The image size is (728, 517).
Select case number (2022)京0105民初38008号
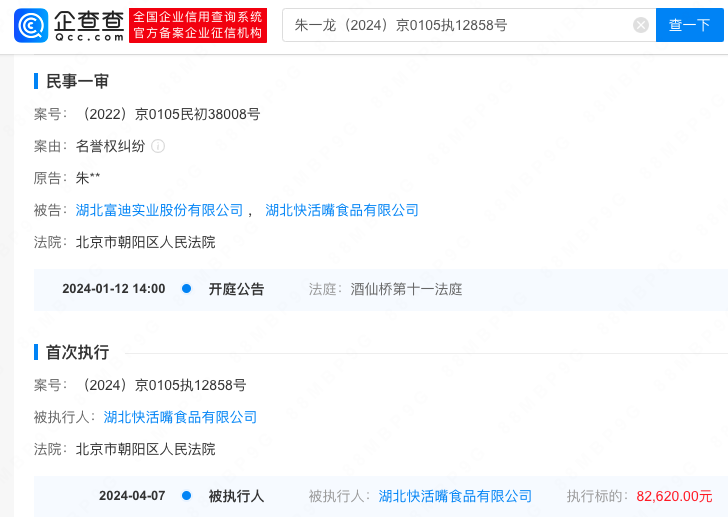point(170,114)
